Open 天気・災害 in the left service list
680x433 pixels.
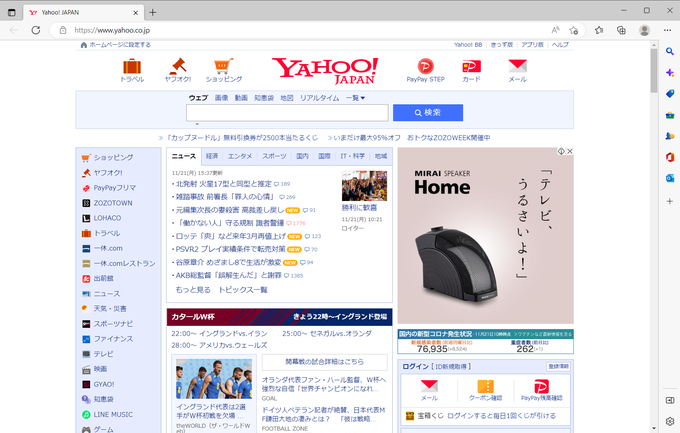[110, 309]
